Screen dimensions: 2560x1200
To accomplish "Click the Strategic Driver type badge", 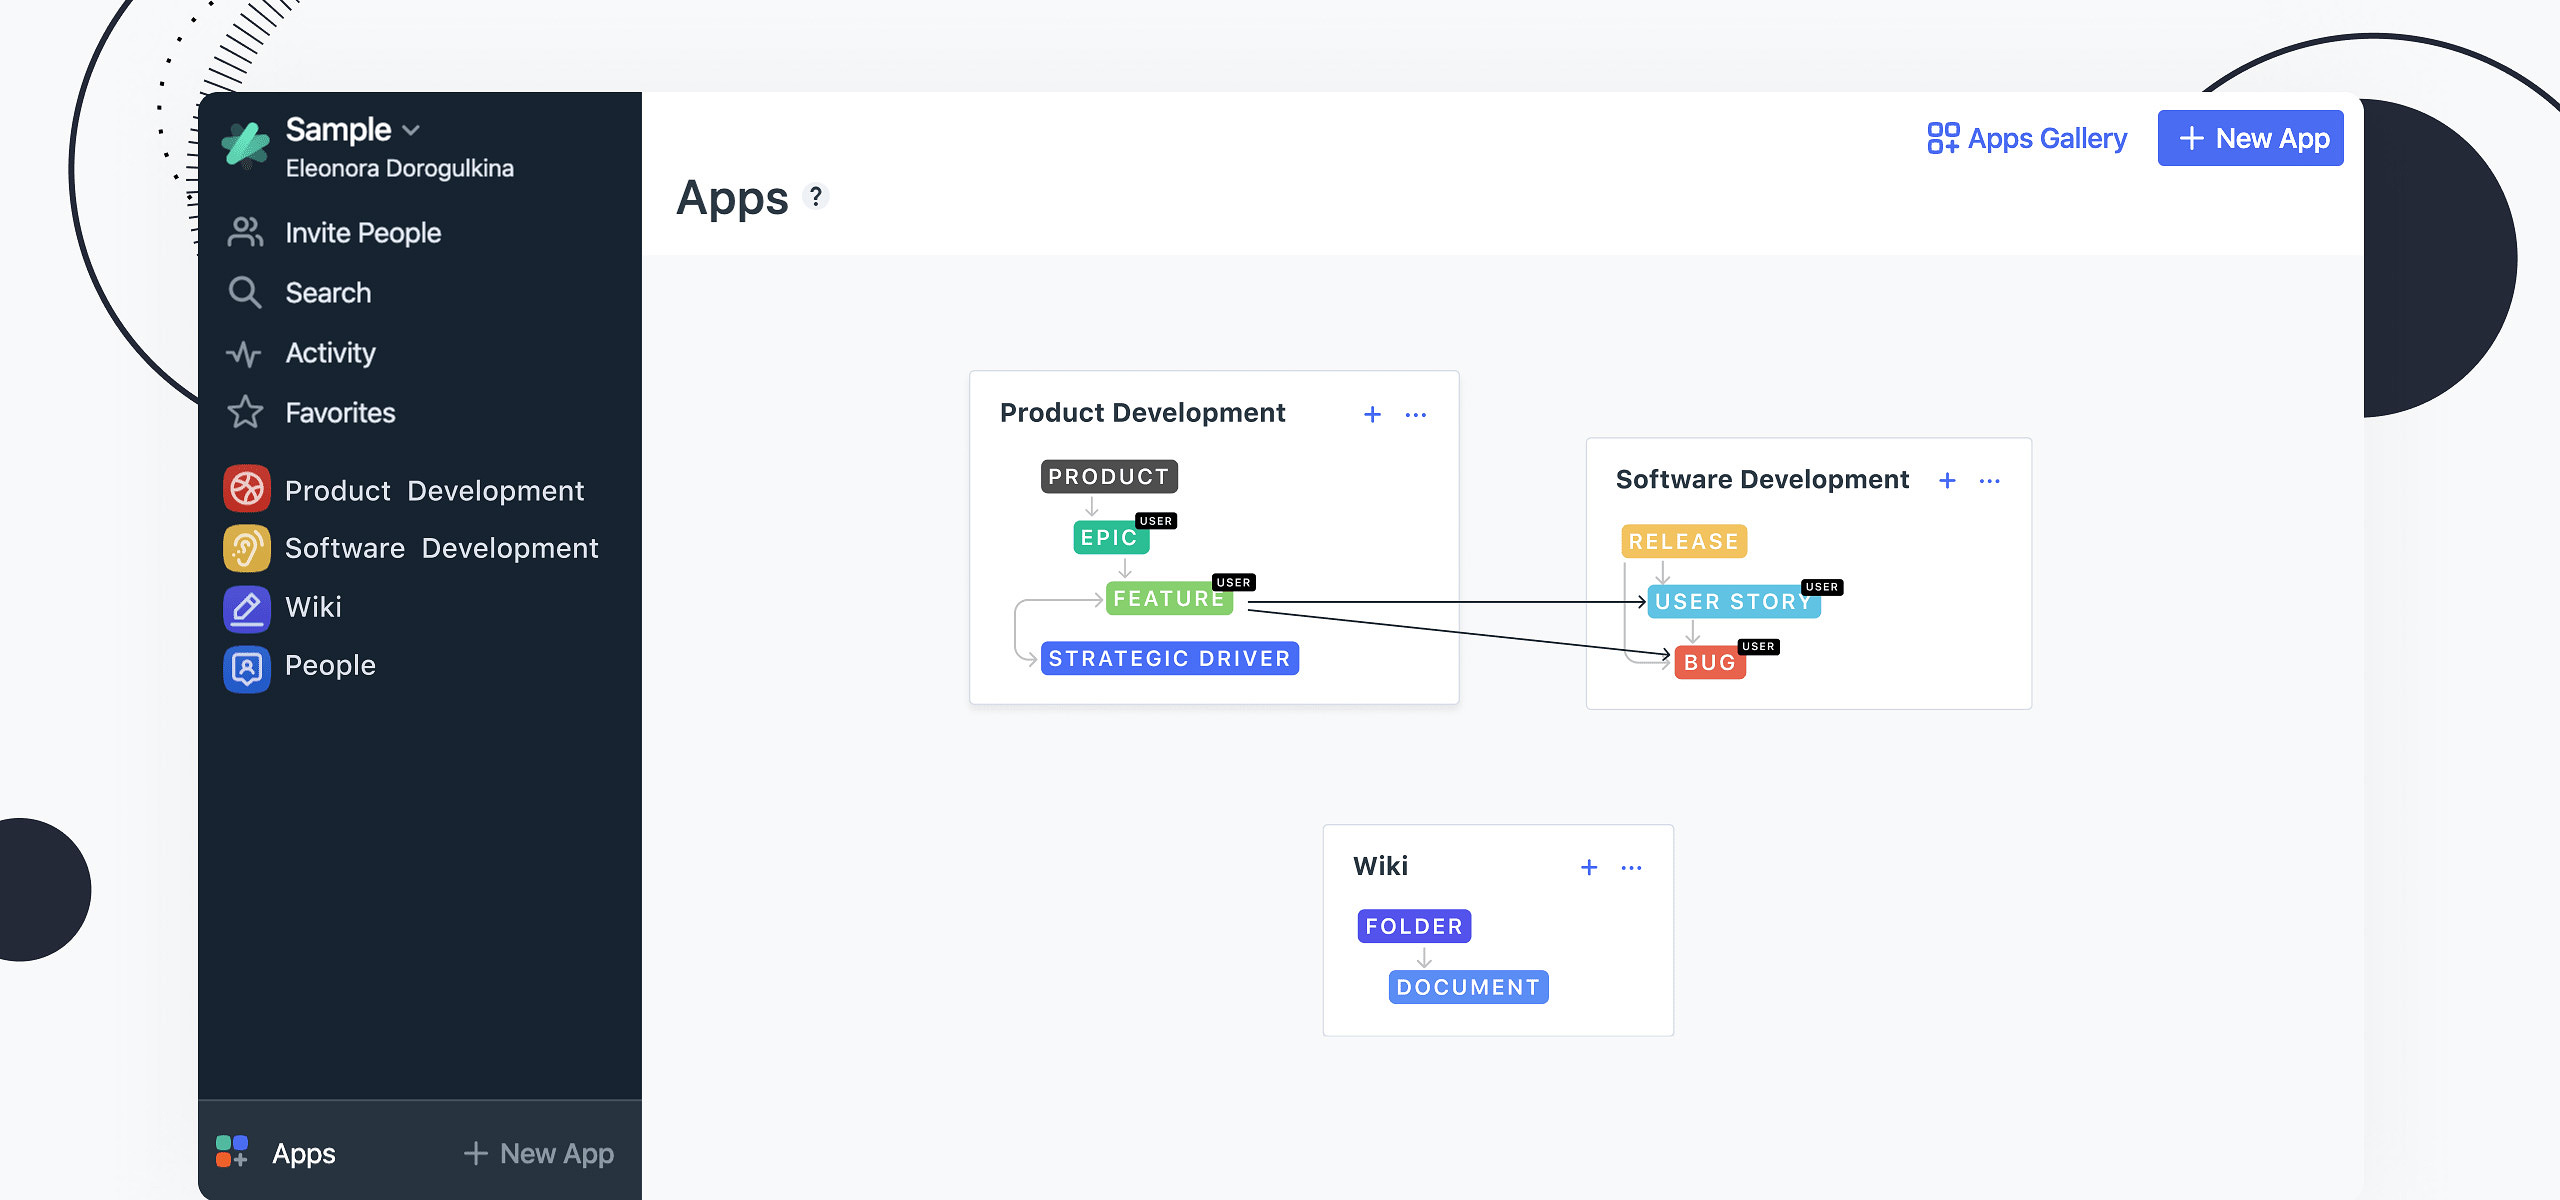I will pos(1169,658).
